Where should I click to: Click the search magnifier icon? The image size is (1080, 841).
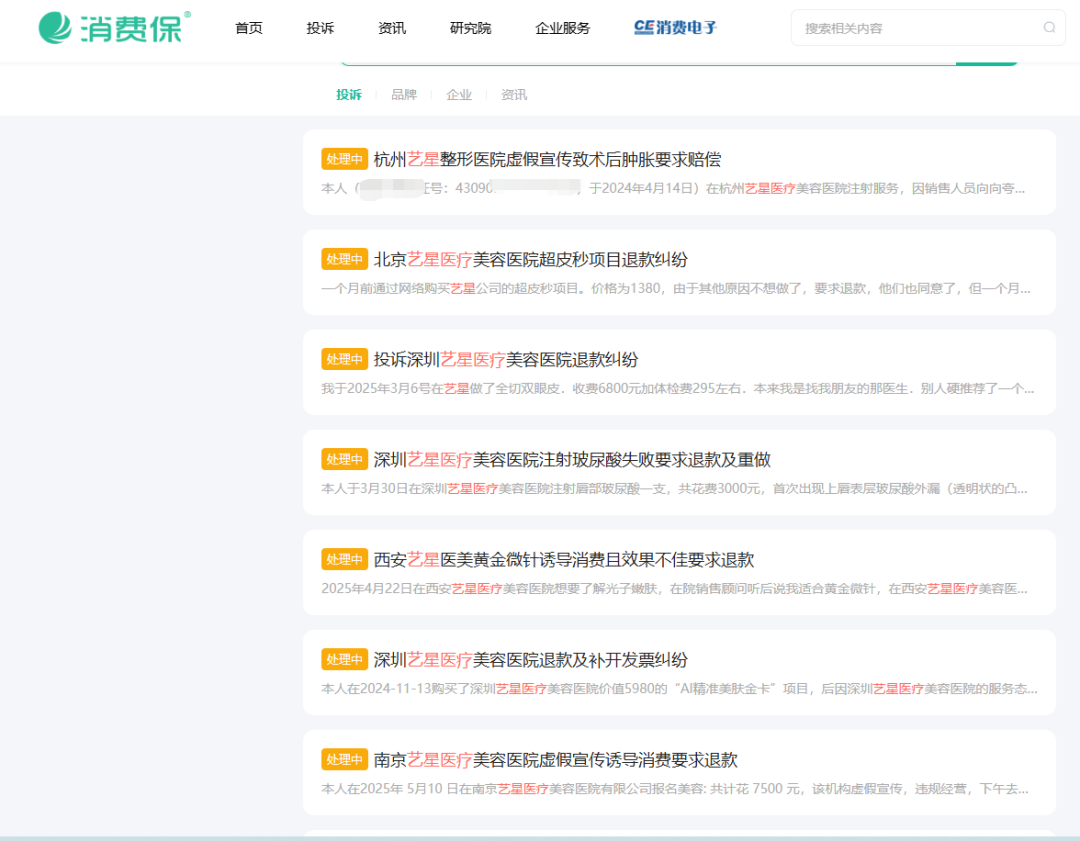point(1049,28)
